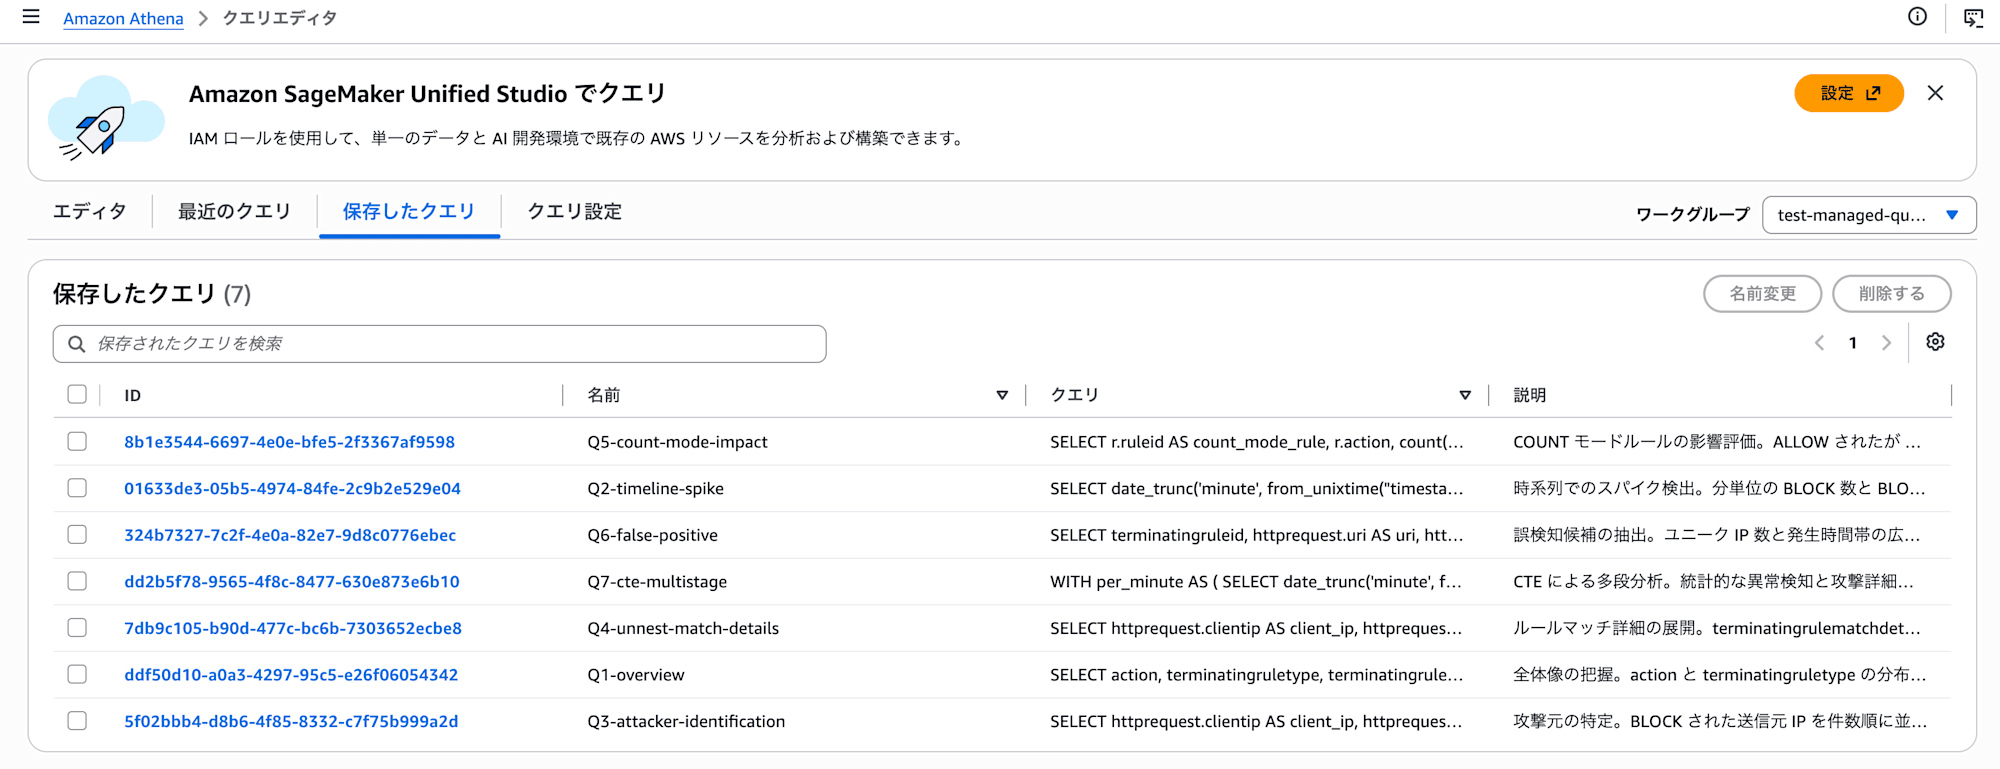Tick the Q3-attacker-identification checkbox
The image size is (2000, 769).
77,720
